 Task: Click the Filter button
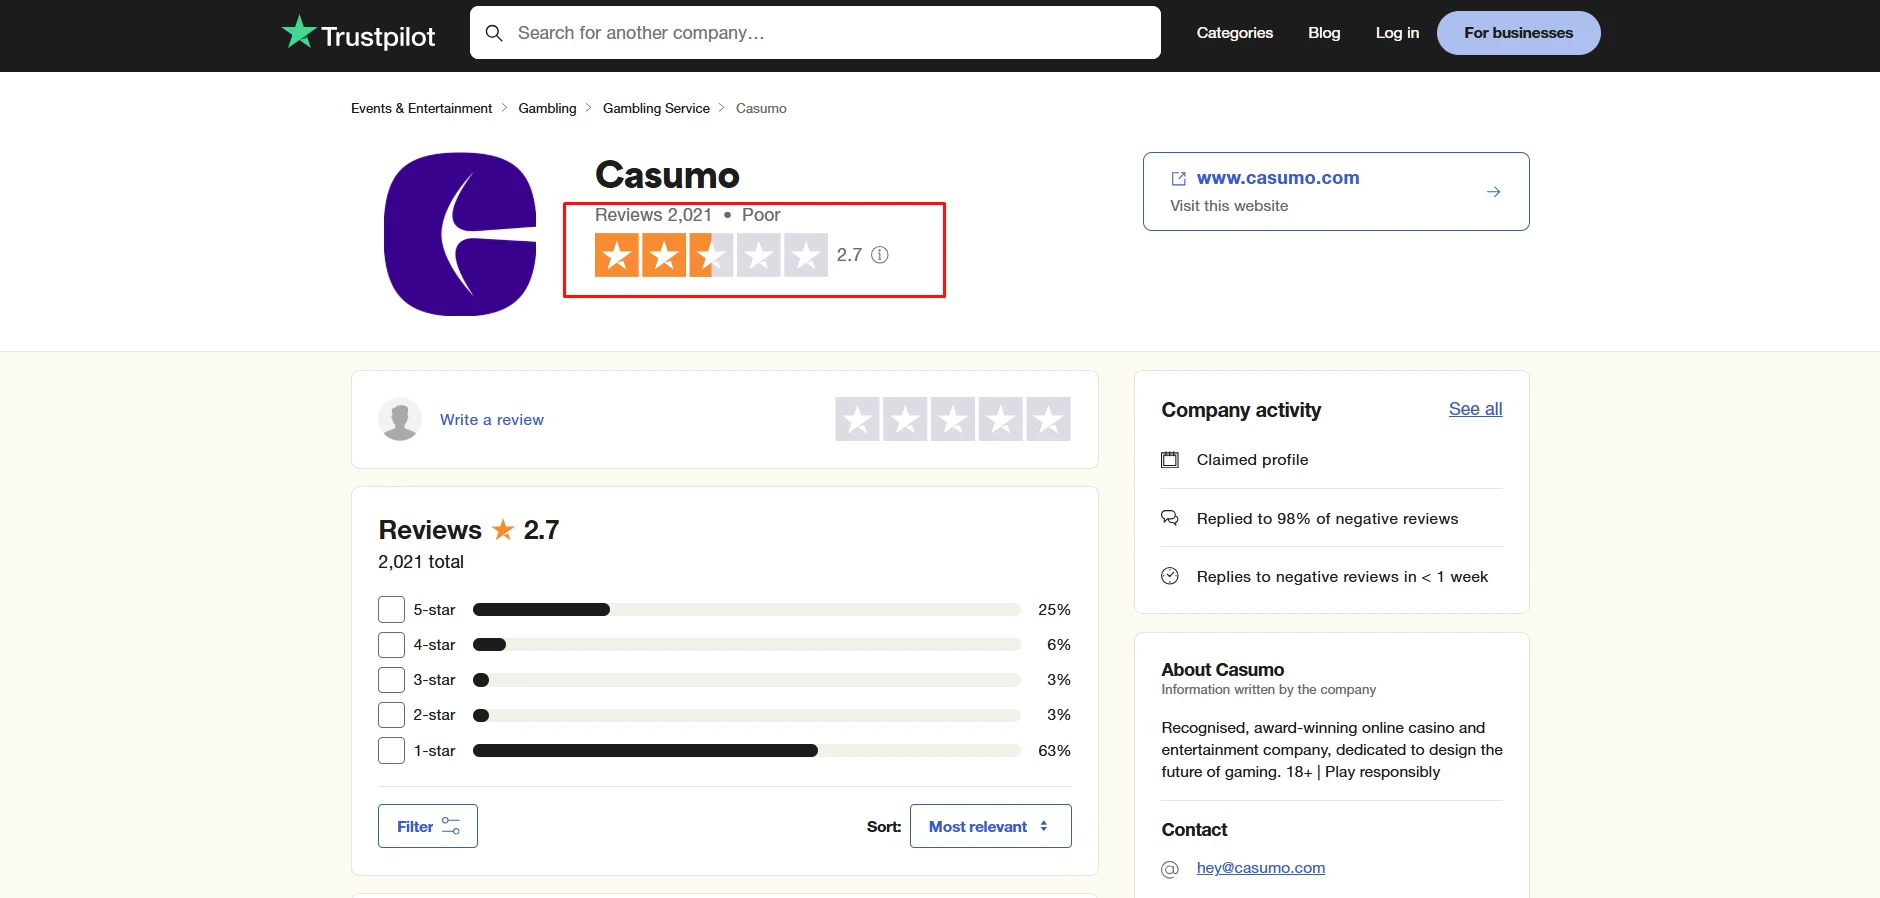click(428, 826)
